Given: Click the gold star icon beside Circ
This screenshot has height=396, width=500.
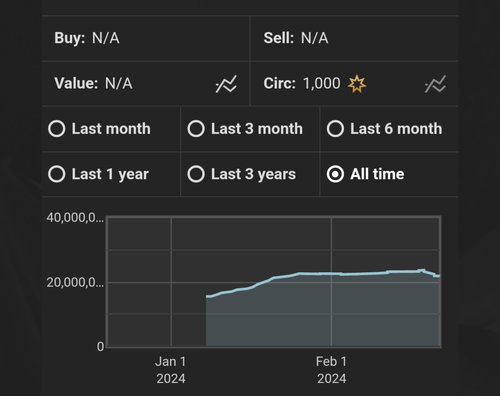Looking at the screenshot, I should [357, 84].
